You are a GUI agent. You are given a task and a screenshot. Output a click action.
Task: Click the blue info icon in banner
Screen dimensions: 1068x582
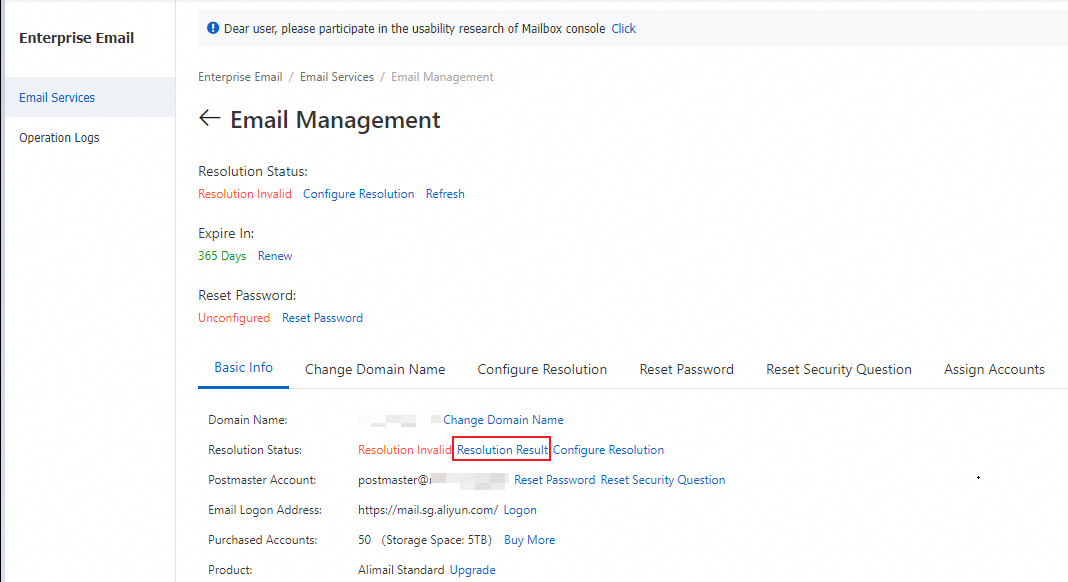(x=213, y=29)
